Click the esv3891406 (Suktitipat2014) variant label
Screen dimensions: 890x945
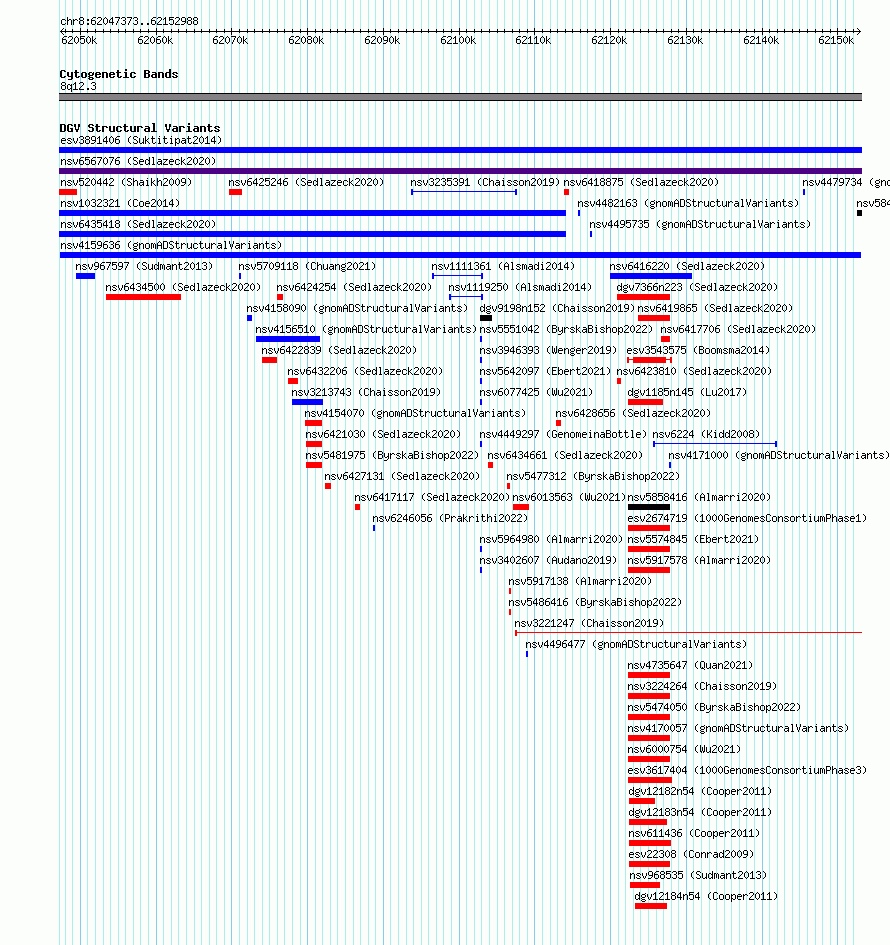pos(141,140)
